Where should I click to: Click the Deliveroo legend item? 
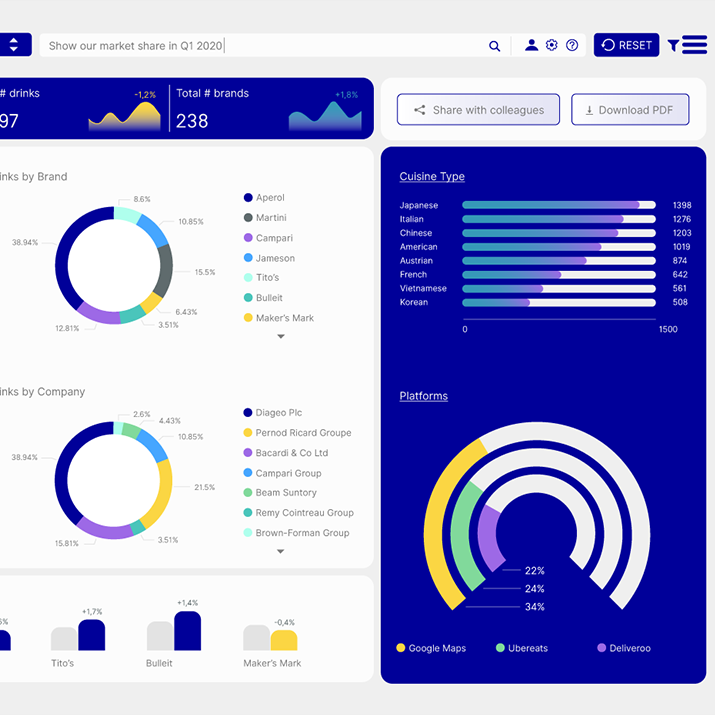coord(624,648)
